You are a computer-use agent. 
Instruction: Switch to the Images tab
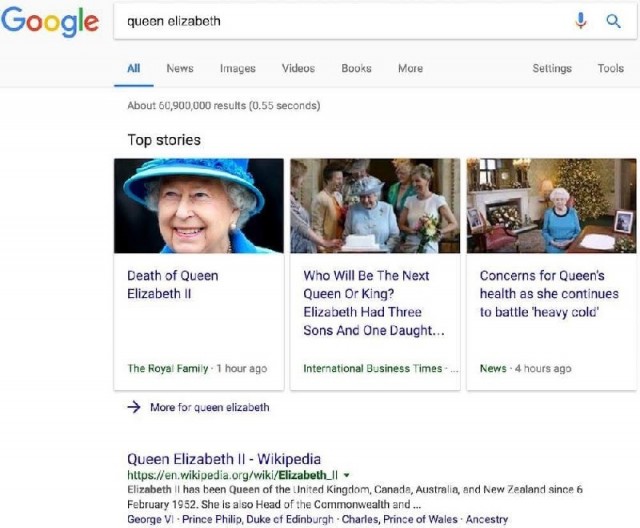coord(238,68)
